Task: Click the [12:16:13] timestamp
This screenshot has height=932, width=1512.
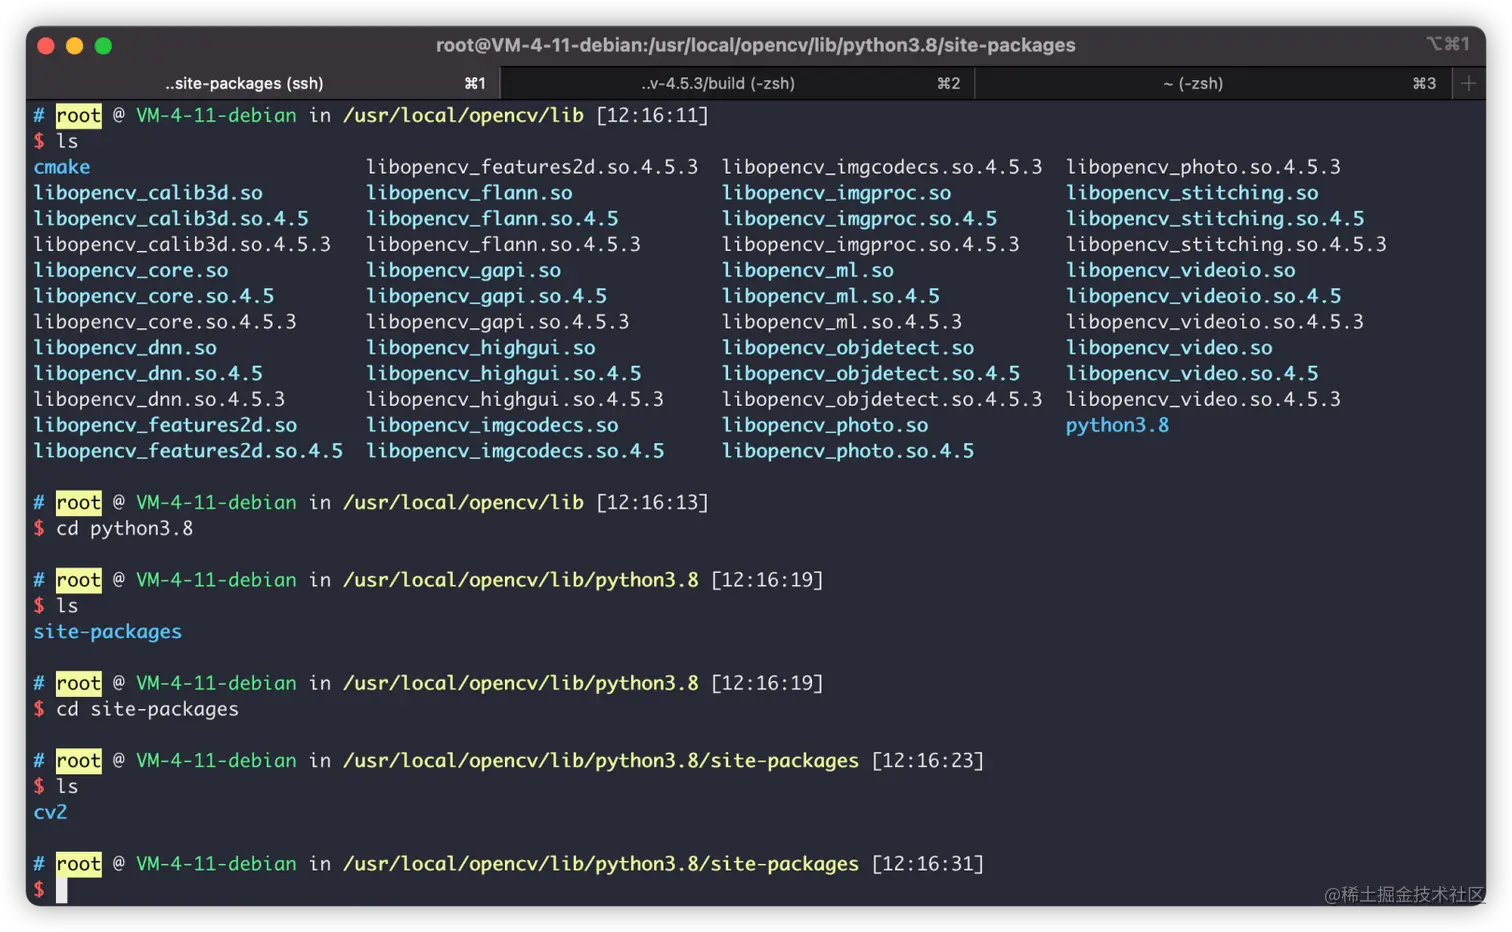Action: point(652,502)
